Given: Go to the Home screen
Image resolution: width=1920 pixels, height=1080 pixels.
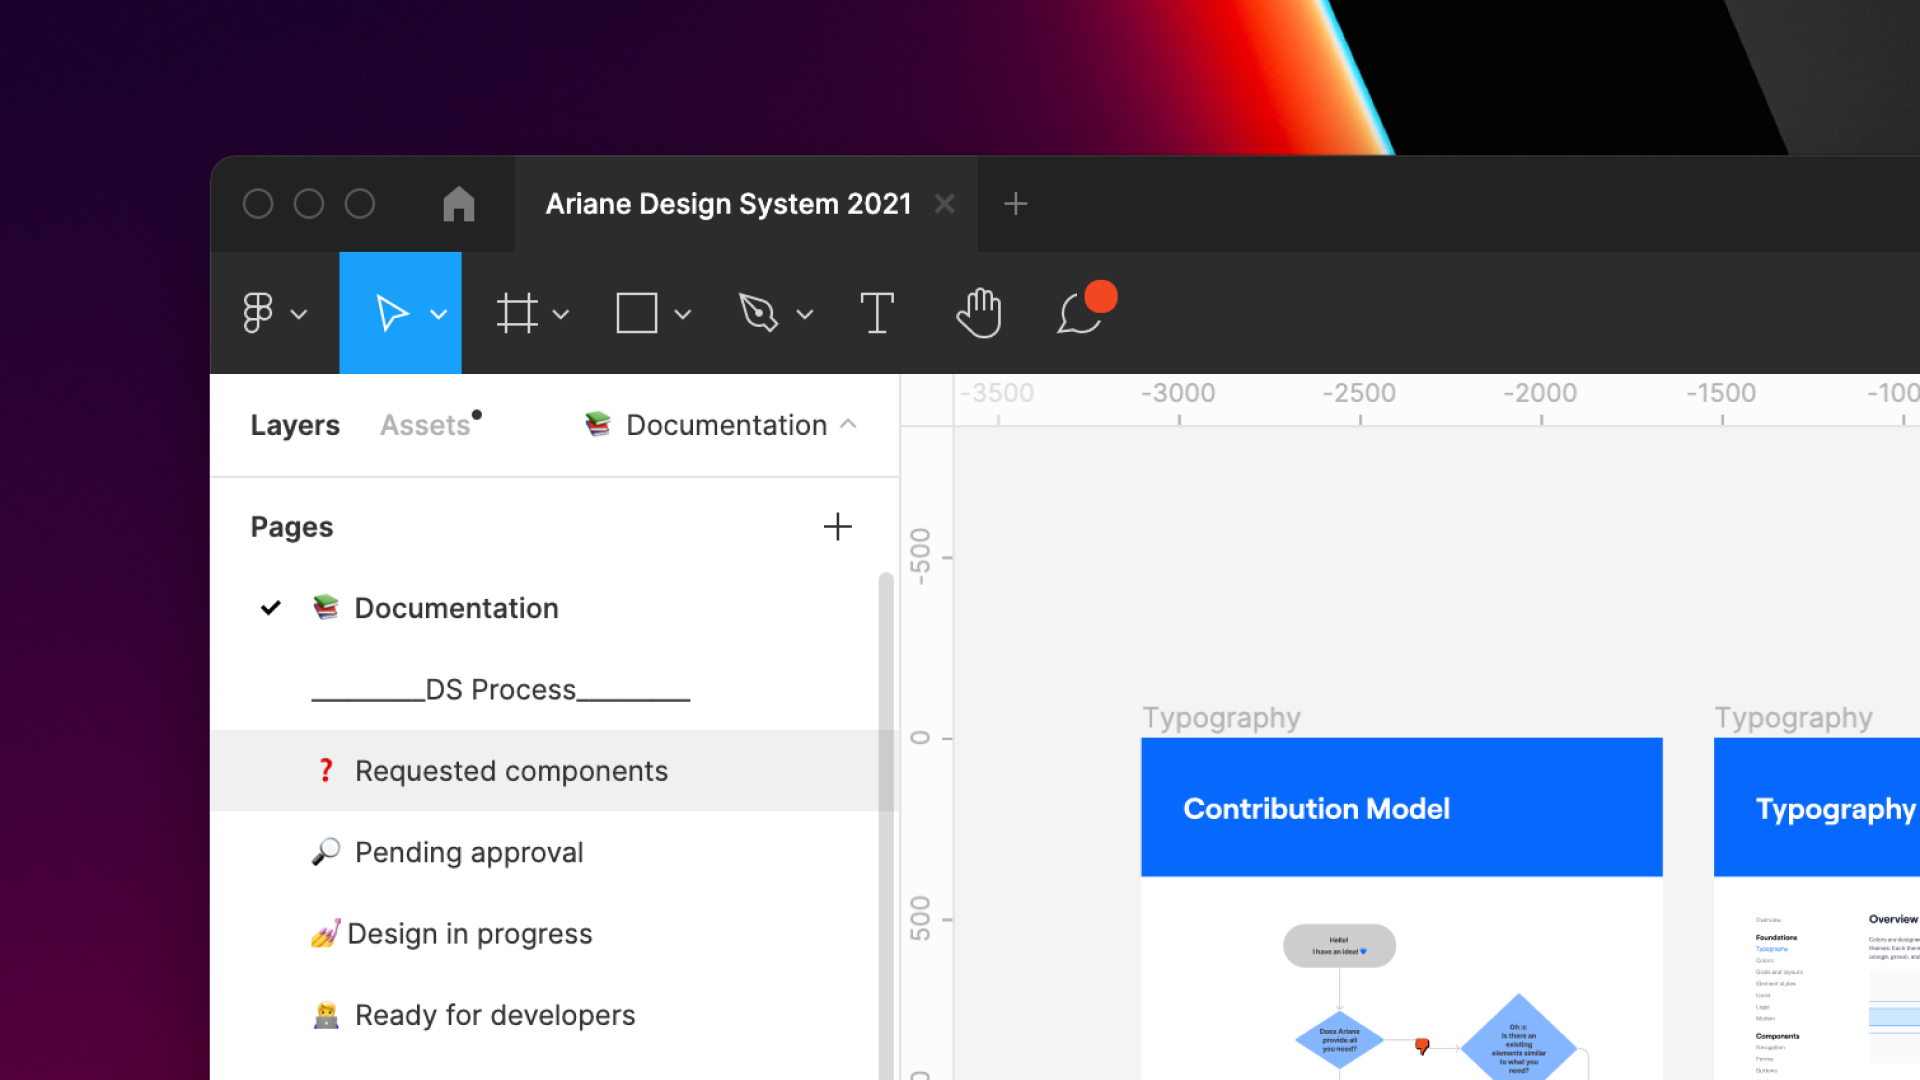Looking at the screenshot, I should (x=459, y=204).
